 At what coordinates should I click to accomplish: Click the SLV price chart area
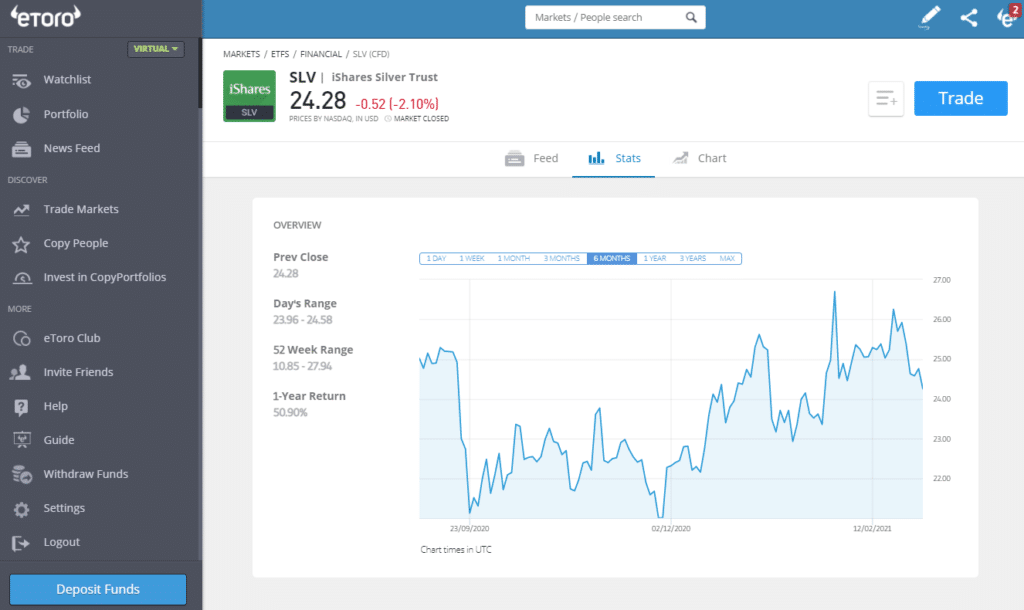[x=671, y=399]
